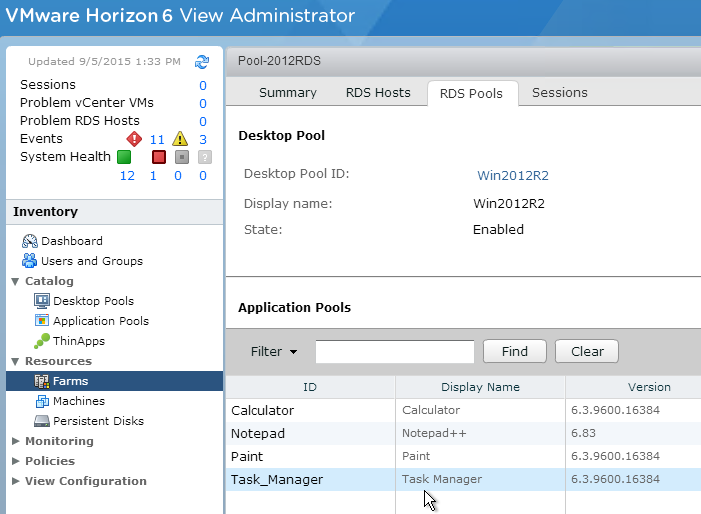Image resolution: width=701 pixels, height=514 pixels.
Task: Open the RDS Hosts tab
Action: click(378, 93)
